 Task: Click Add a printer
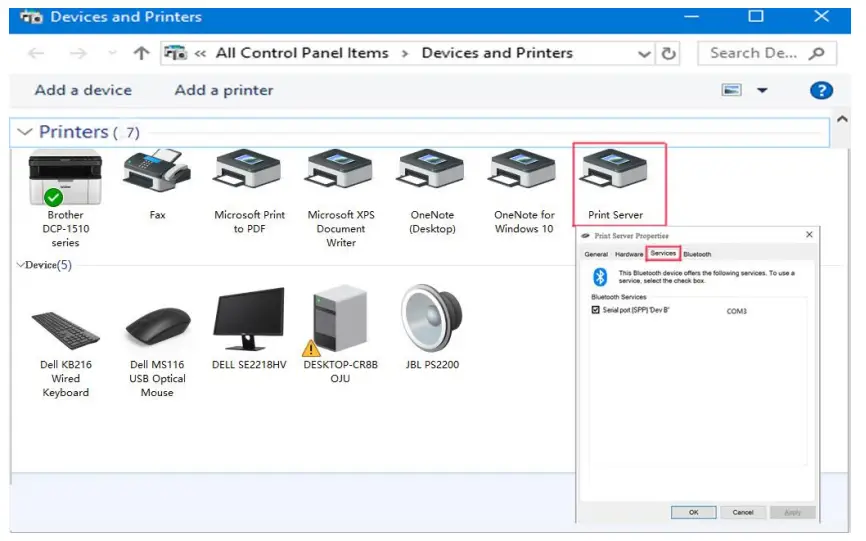[224, 90]
